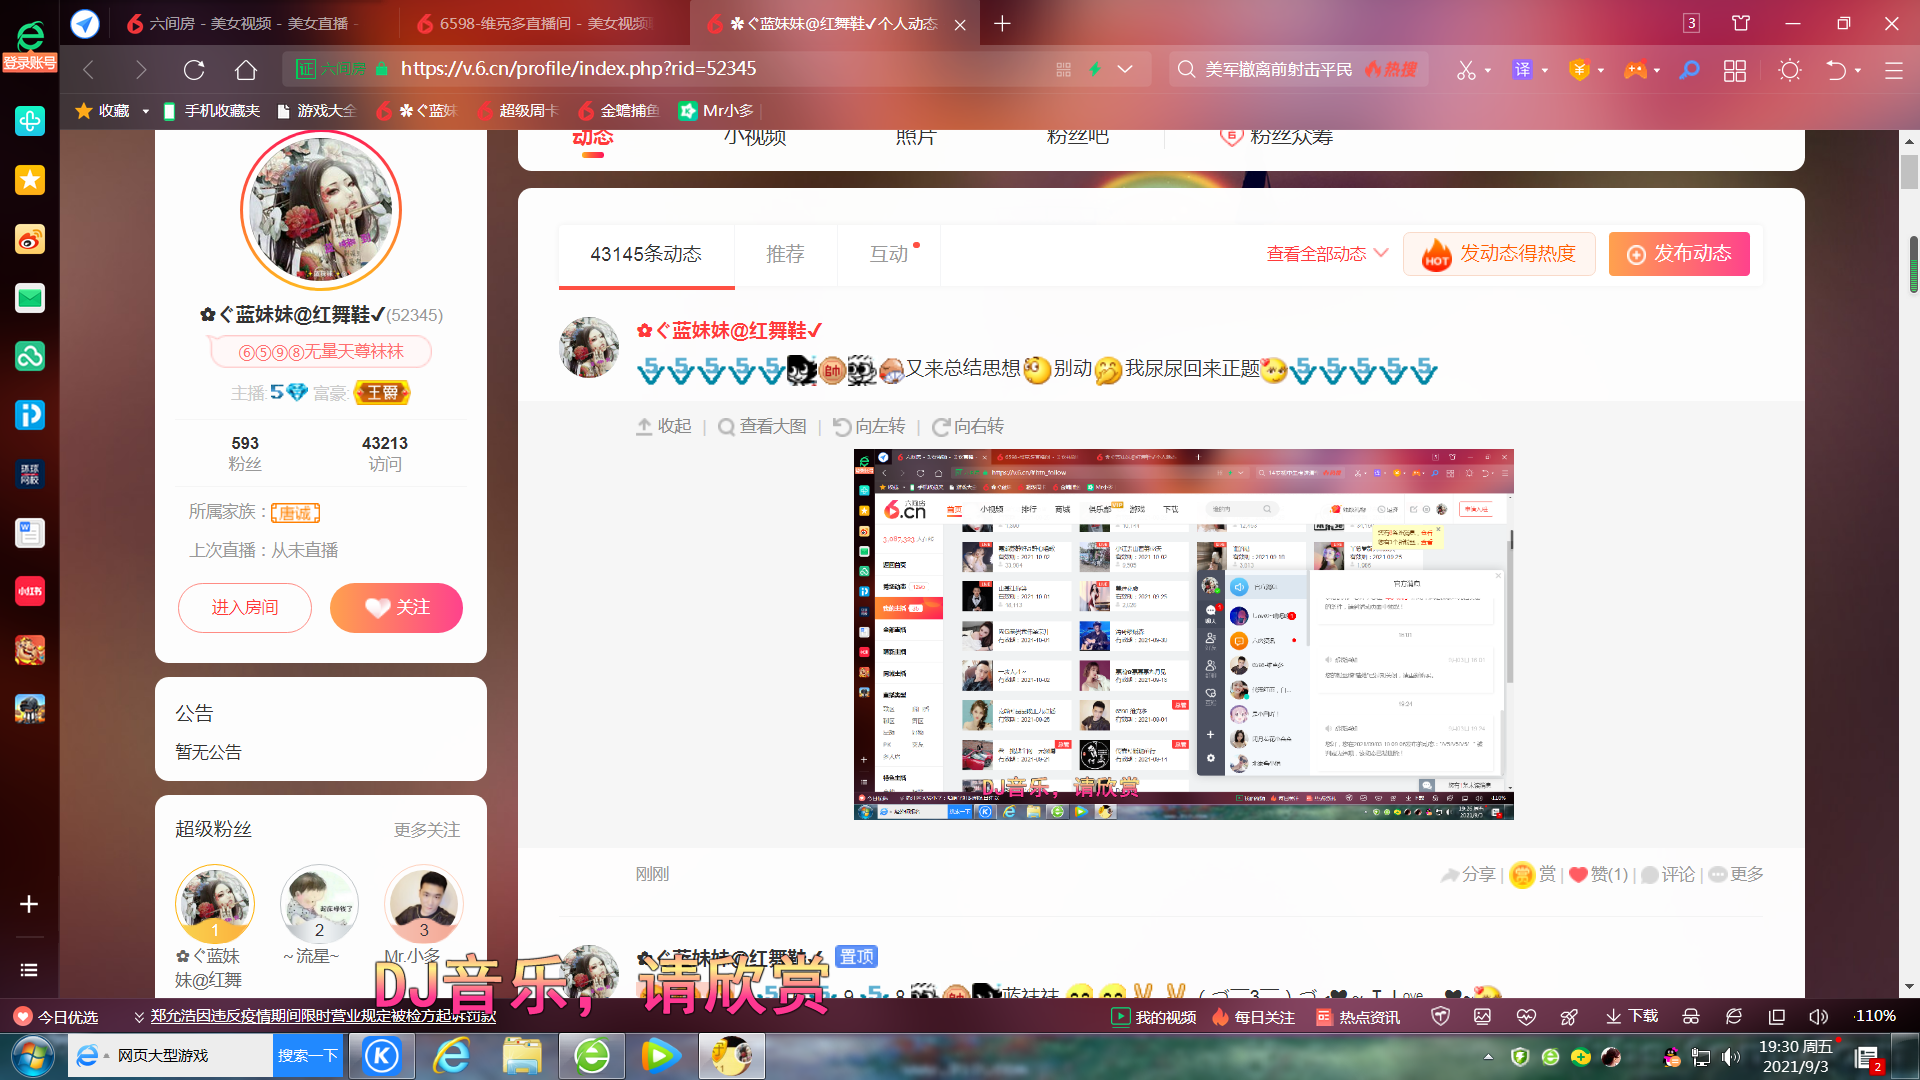This screenshot has width=1920, height=1080.
Task: Open the 粉丝众筹 tab
Action: click(1276, 137)
